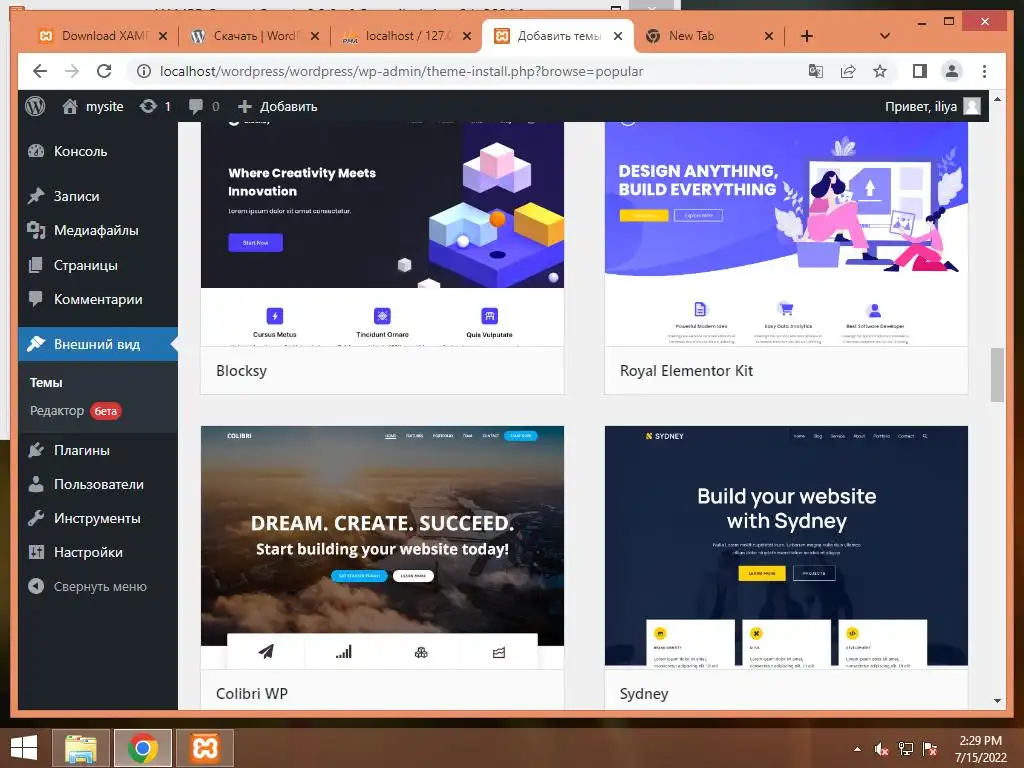Click the address bar URL field
Image resolution: width=1024 pixels, height=768 pixels.
pyautogui.click(x=401, y=71)
